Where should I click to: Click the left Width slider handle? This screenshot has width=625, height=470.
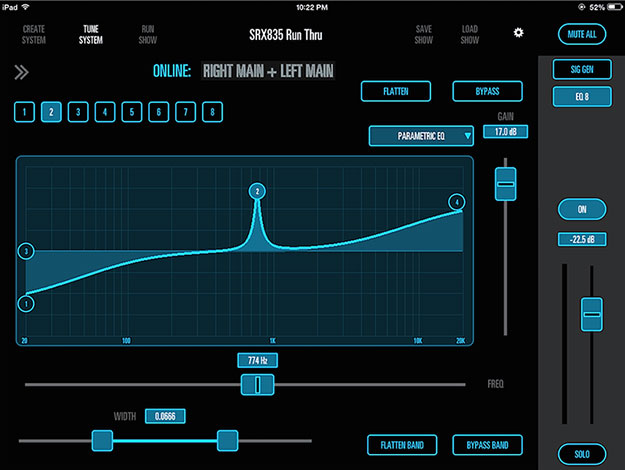102,441
